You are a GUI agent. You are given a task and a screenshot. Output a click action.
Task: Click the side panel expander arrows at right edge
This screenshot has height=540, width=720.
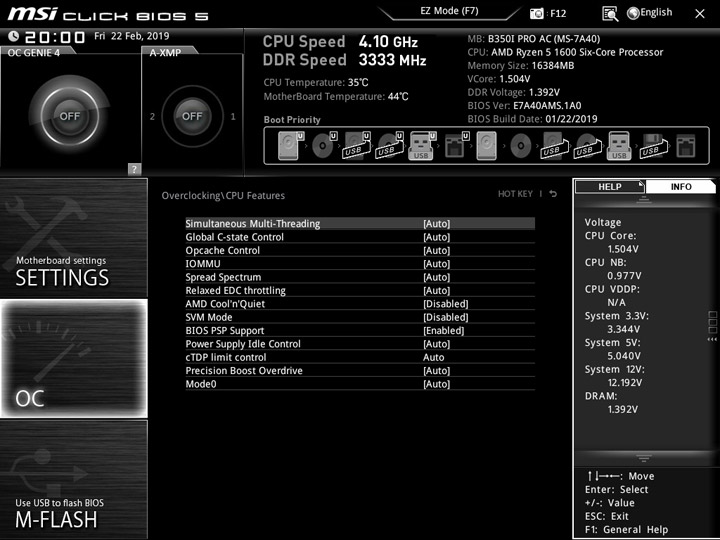pos(712,339)
